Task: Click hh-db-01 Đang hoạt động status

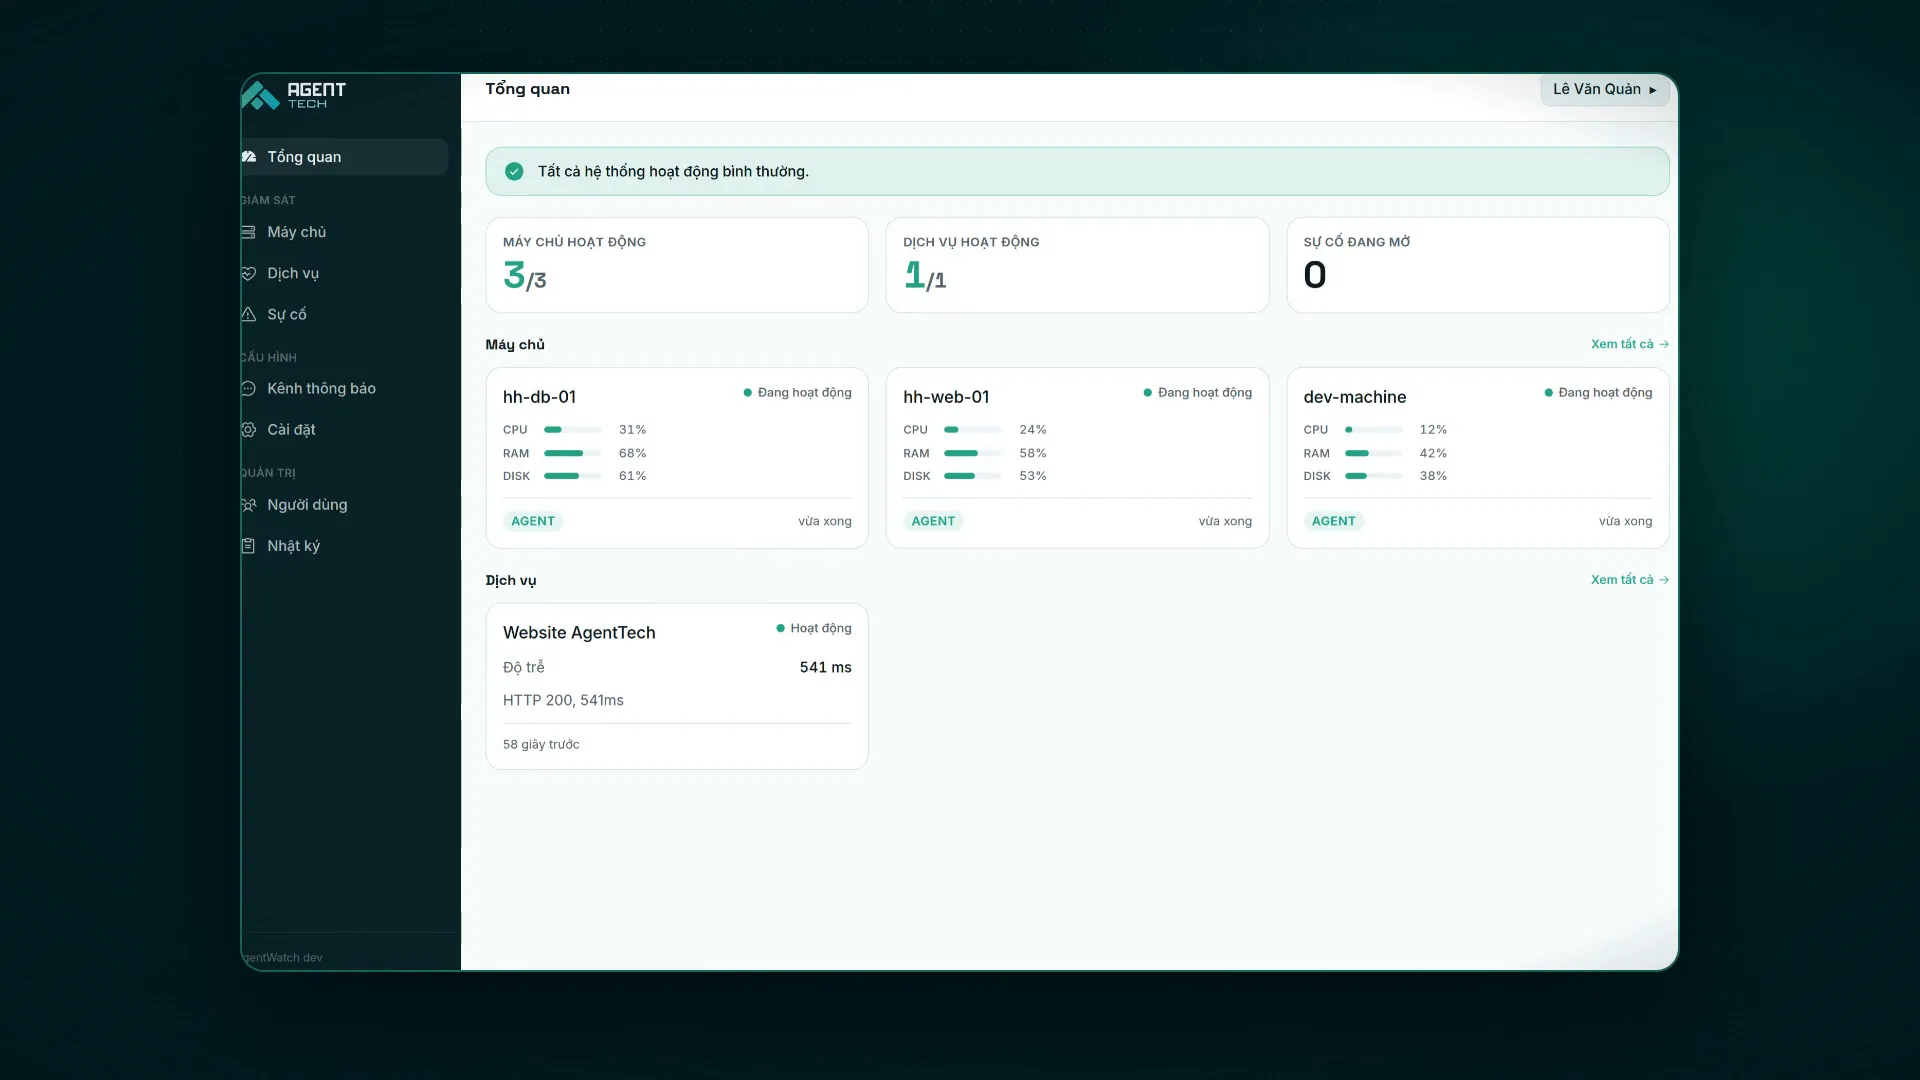Action: (797, 393)
